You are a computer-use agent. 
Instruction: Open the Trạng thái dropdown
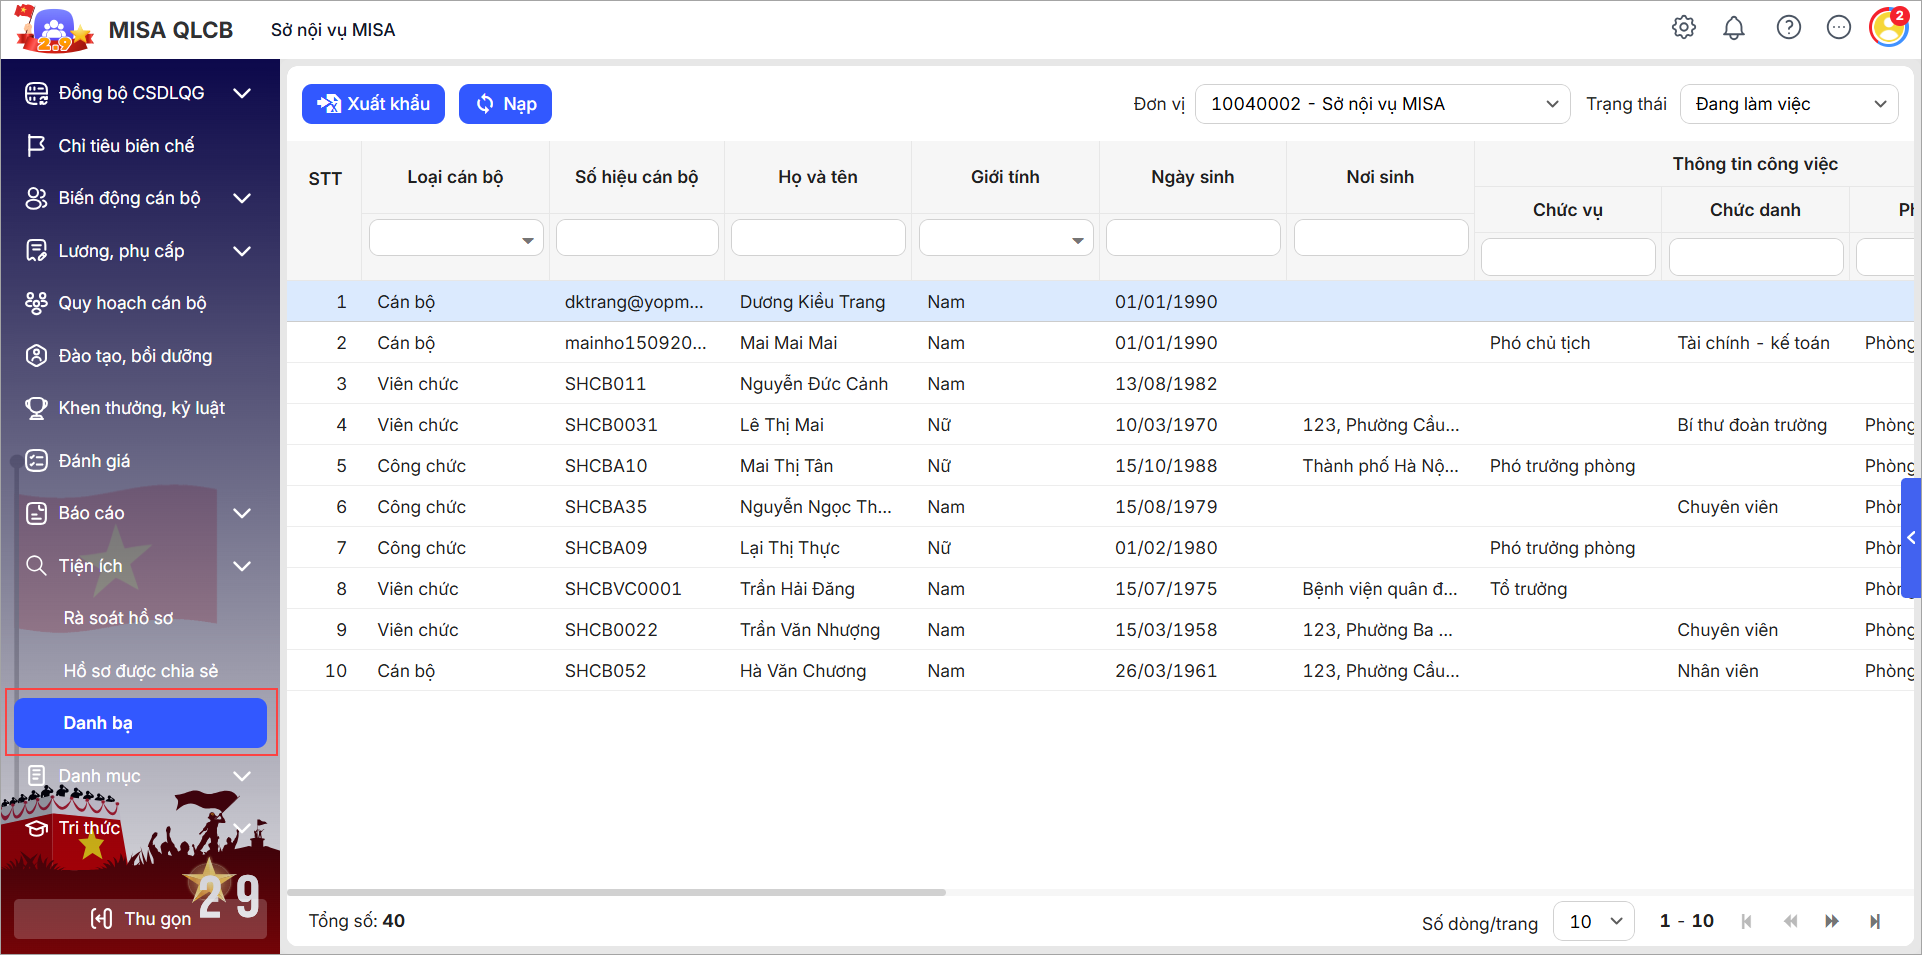1789,104
